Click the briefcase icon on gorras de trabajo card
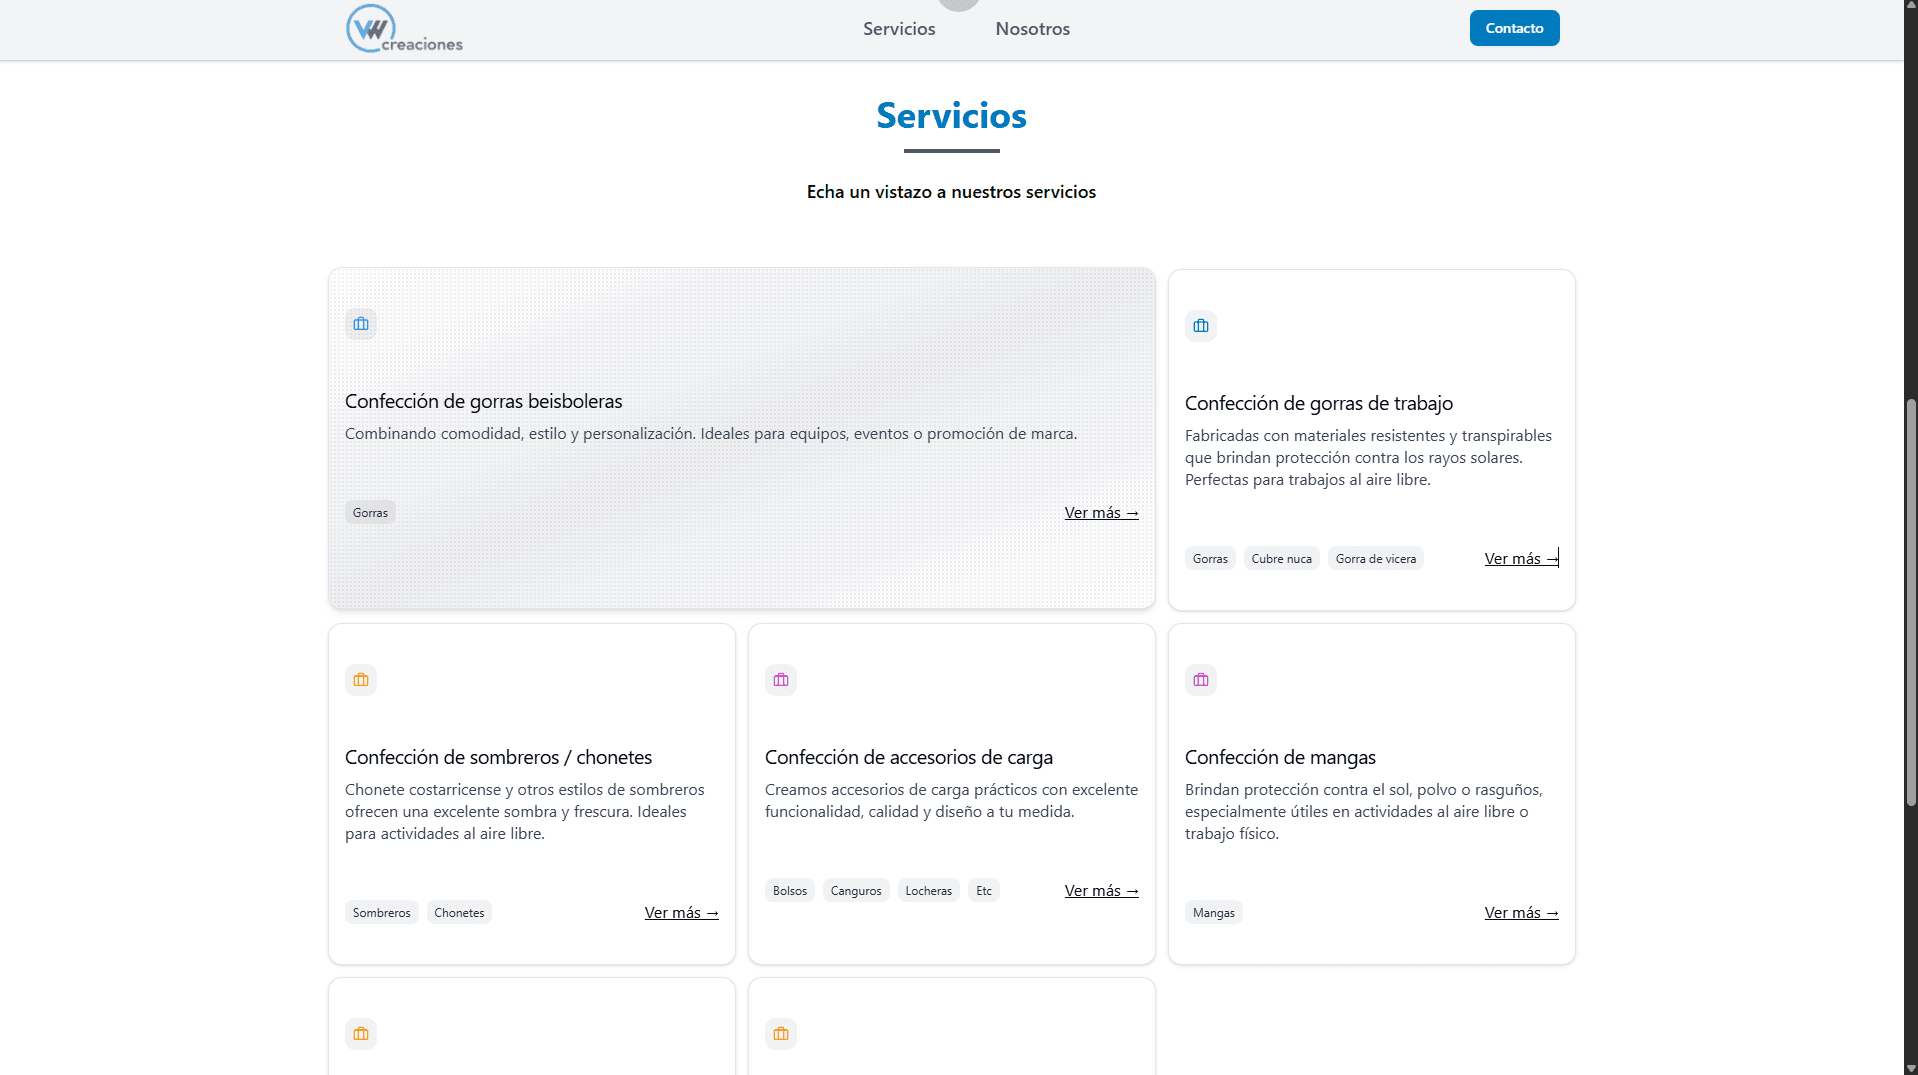Viewport: 1918px width, 1075px height. [x=1201, y=326]
